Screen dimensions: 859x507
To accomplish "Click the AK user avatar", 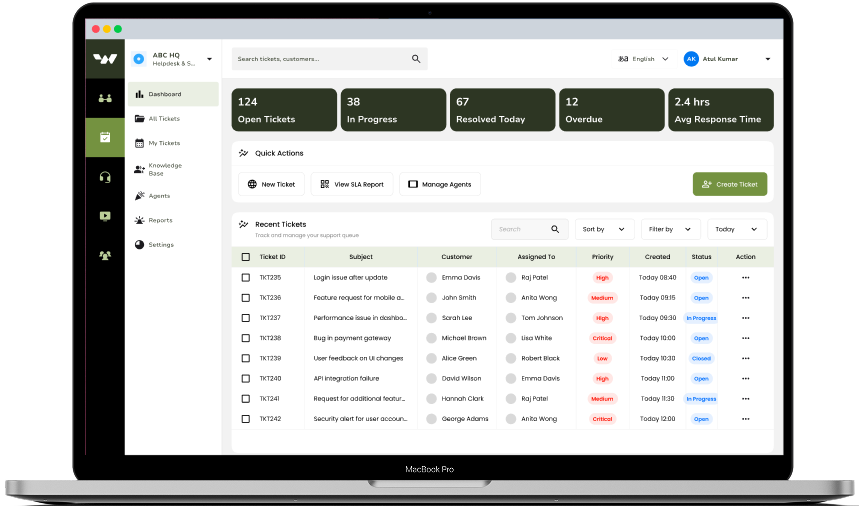I will [691, 59].
